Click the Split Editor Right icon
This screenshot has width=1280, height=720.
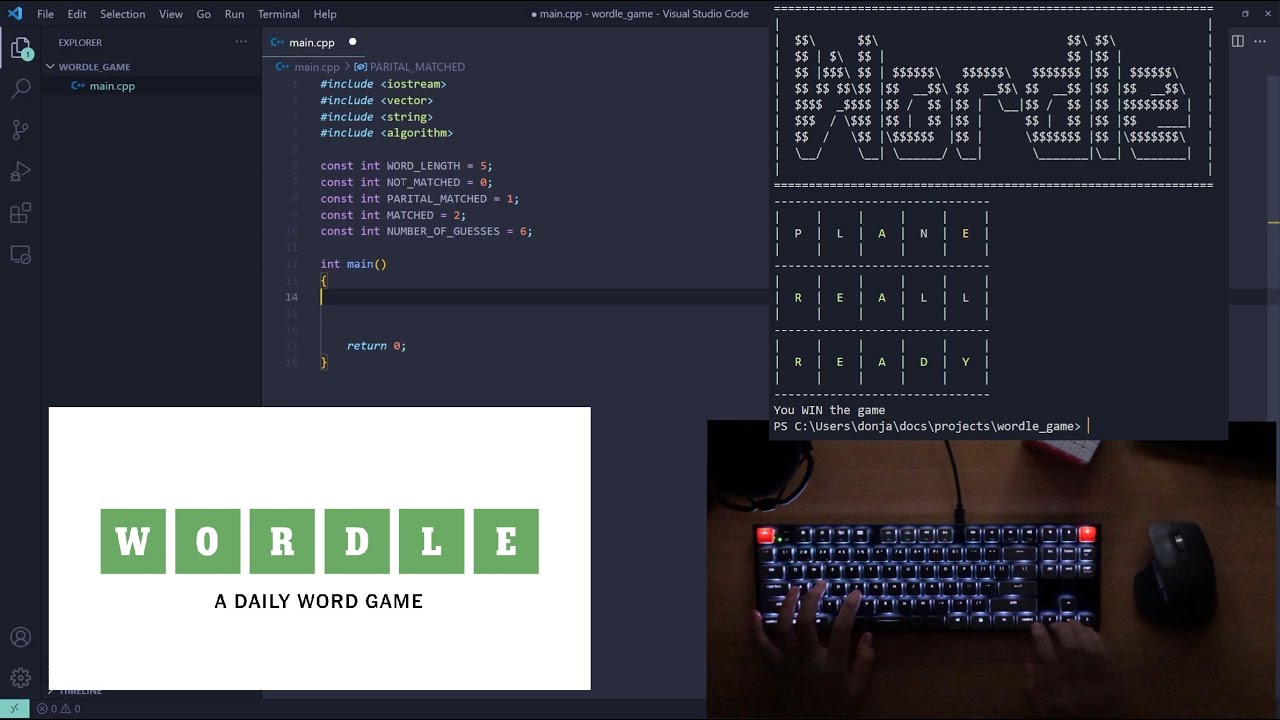(1237, 41)
